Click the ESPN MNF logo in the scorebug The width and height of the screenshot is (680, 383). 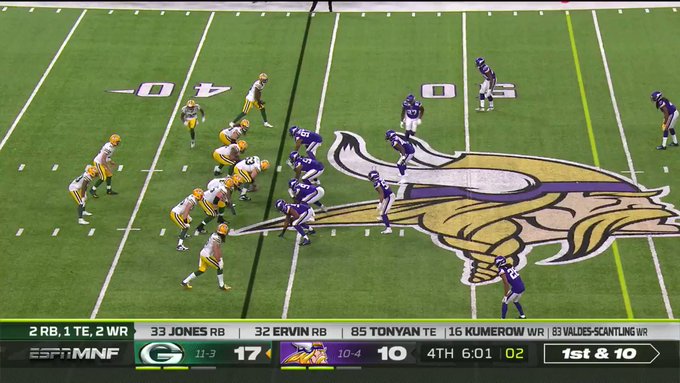point(74,354)
